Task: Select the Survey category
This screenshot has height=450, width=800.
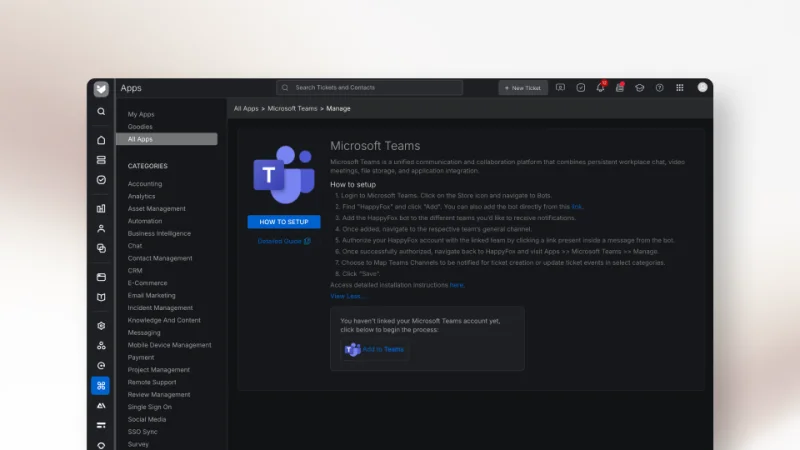Action: tap(138, 444)
